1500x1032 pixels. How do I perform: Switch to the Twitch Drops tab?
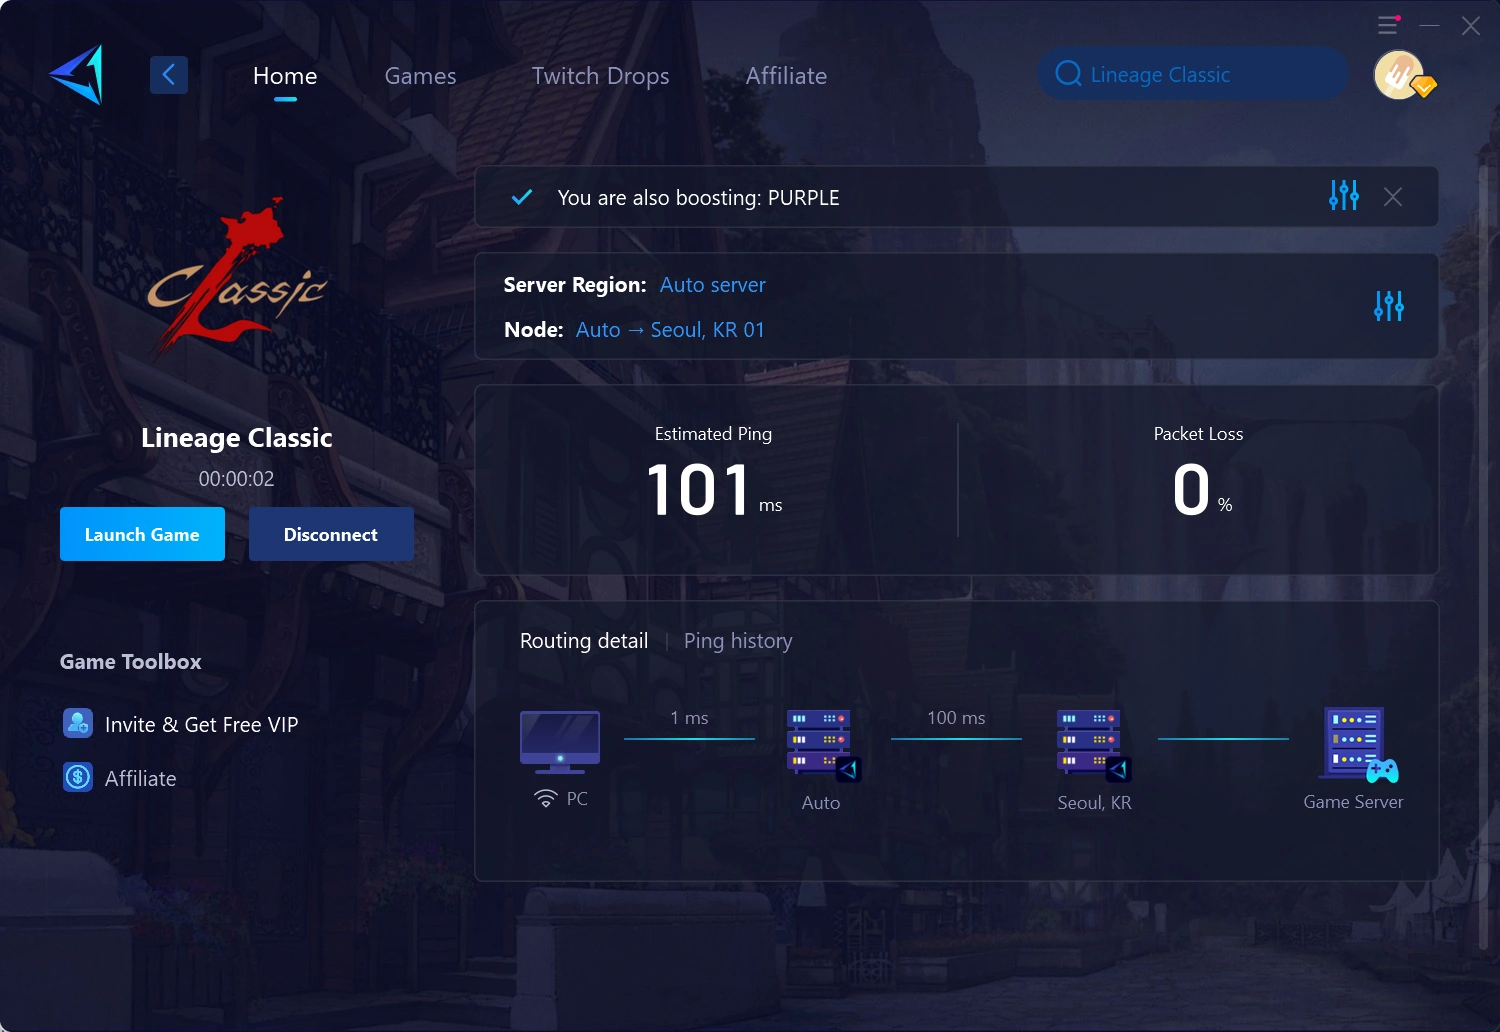coord(600,76)
